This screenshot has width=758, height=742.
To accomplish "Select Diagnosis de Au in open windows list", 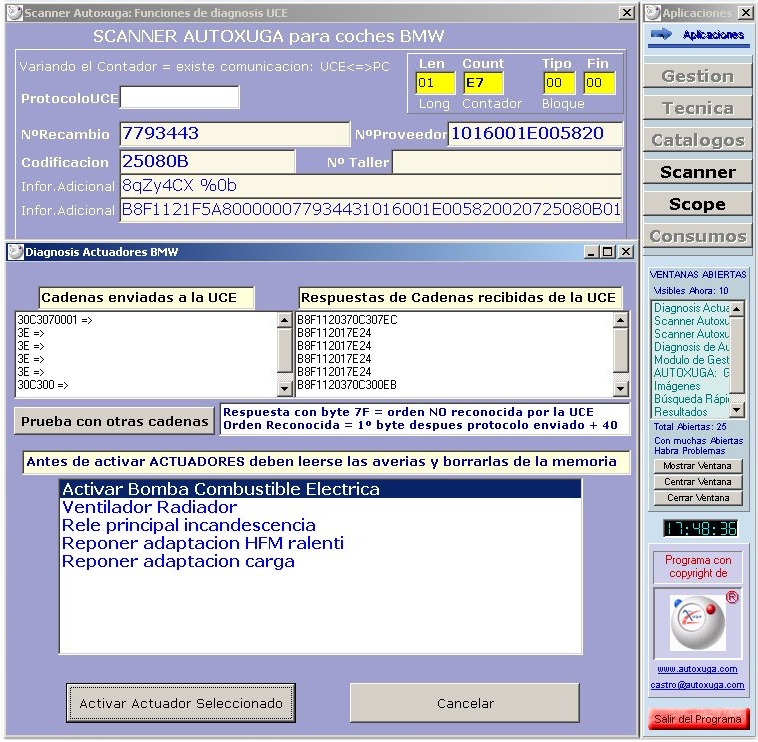I will pos(691,347).
